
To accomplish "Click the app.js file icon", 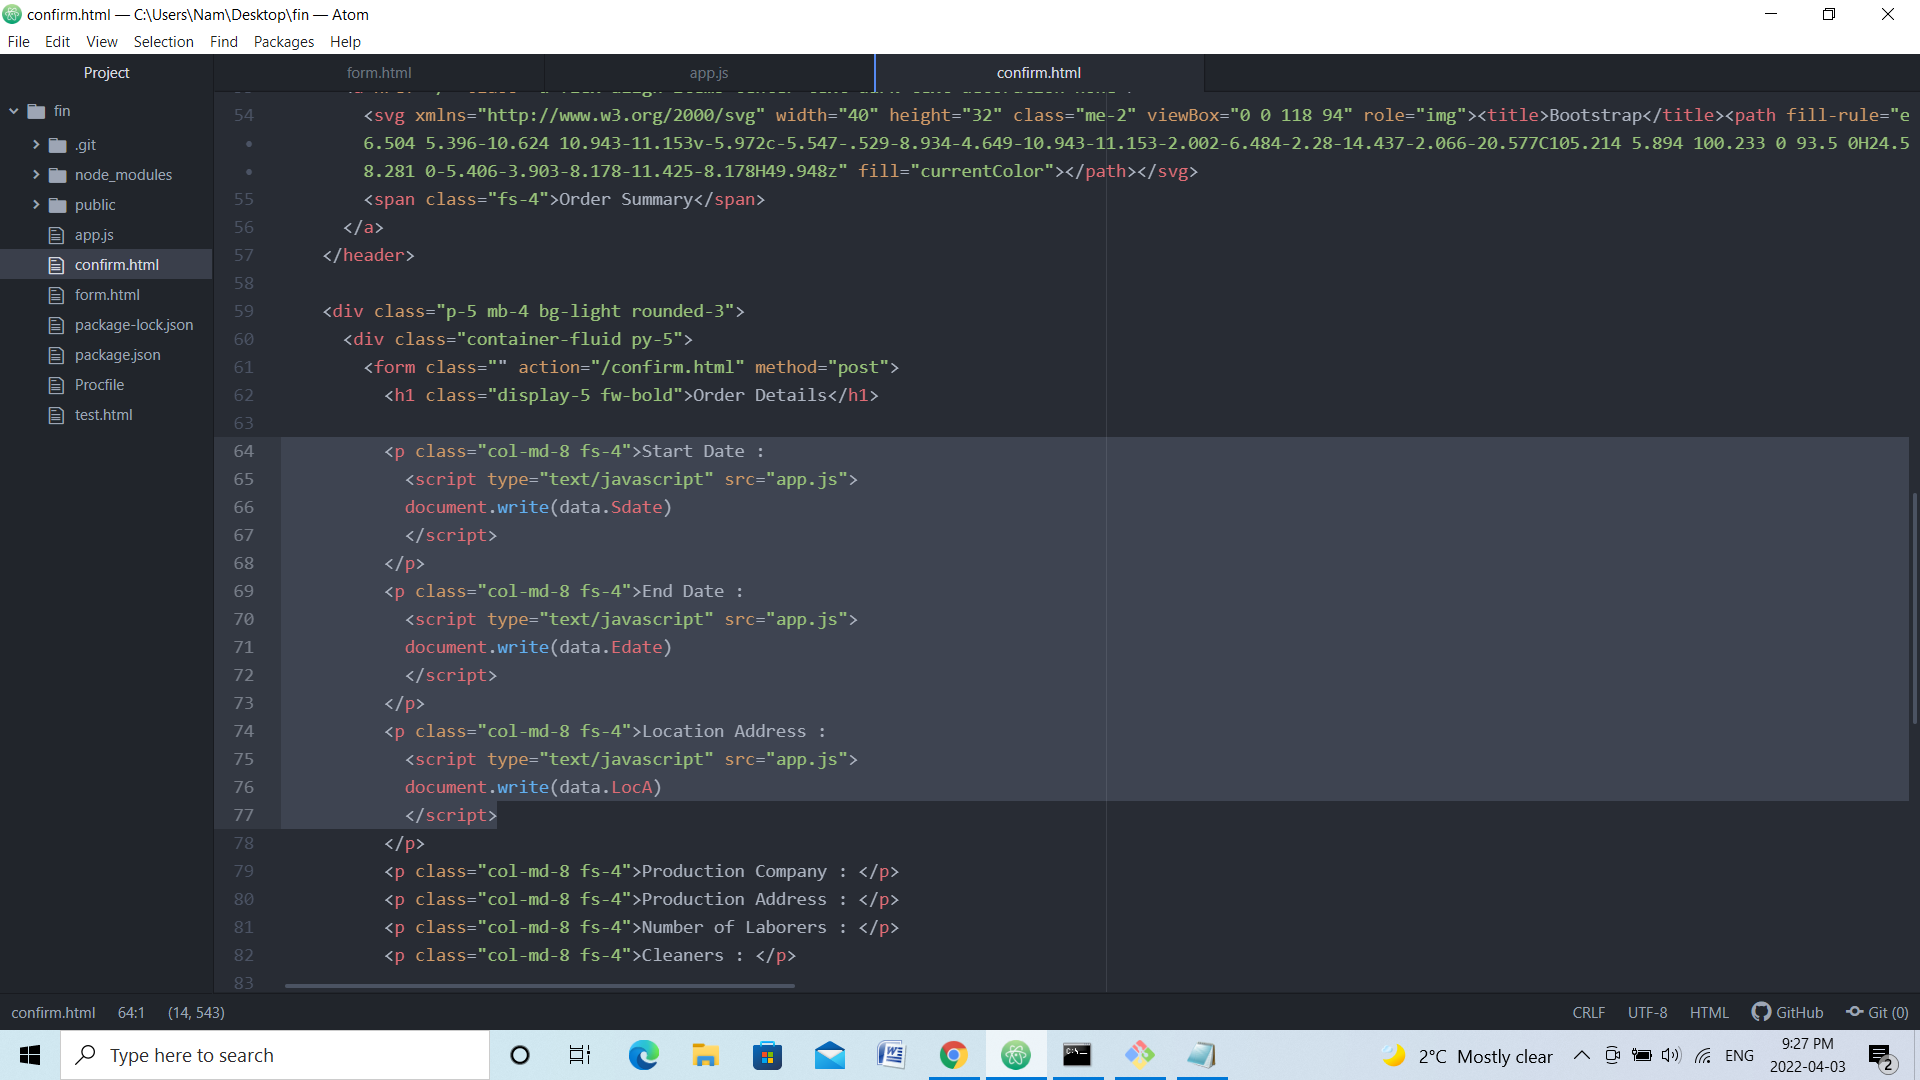I will [x=57, y=235].
